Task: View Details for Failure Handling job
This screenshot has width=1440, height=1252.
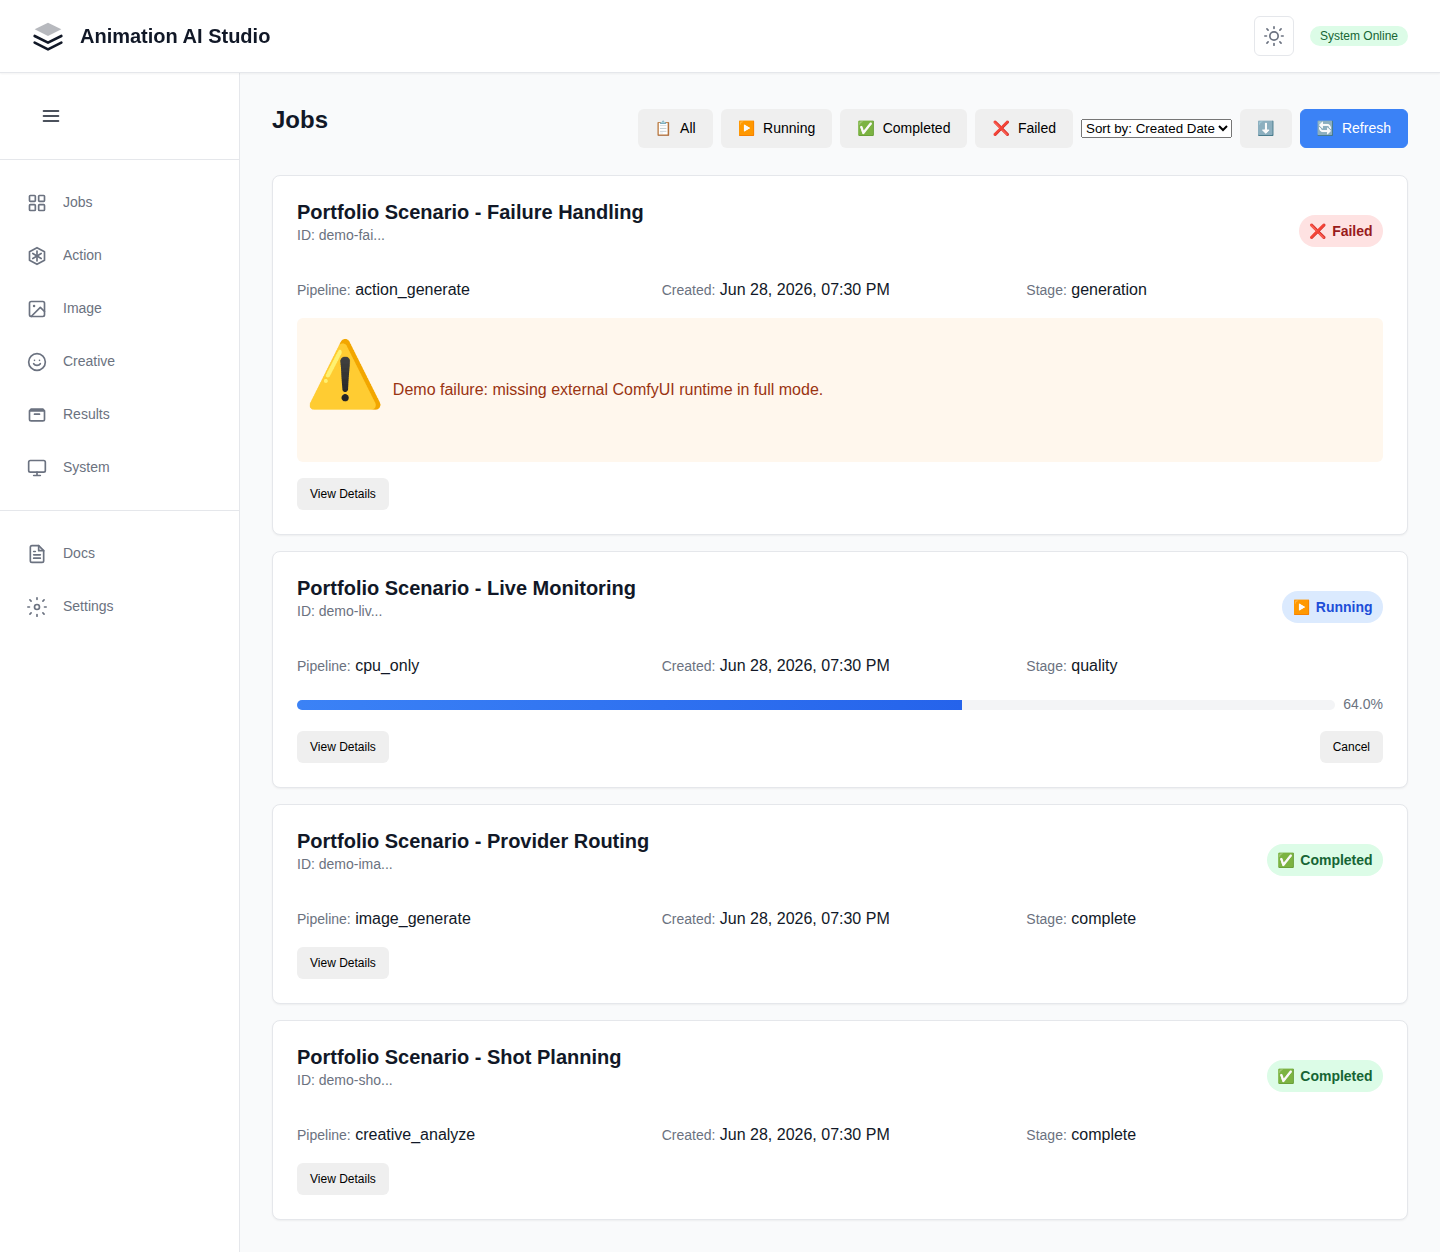Action: coord(343,494)
